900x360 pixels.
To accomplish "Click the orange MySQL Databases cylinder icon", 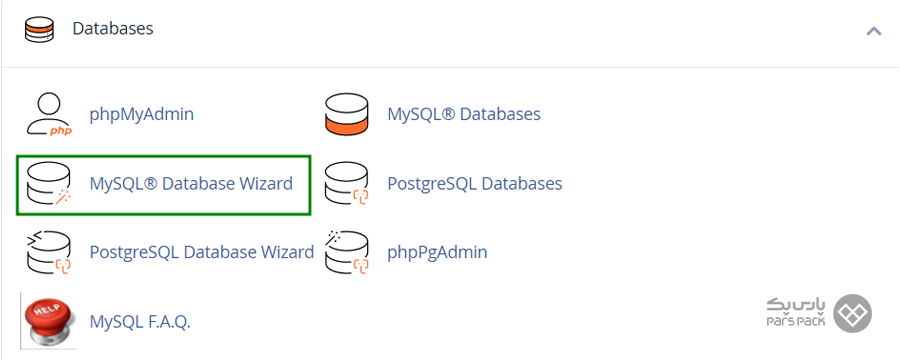I will click(346, 114).
